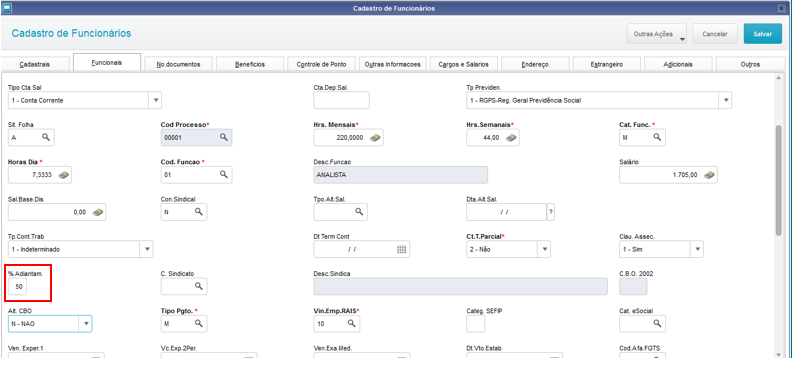Expand the Tp Previden. dropdown
The image size is (792, 368).
pyautogui.click(x=726, y=100)
